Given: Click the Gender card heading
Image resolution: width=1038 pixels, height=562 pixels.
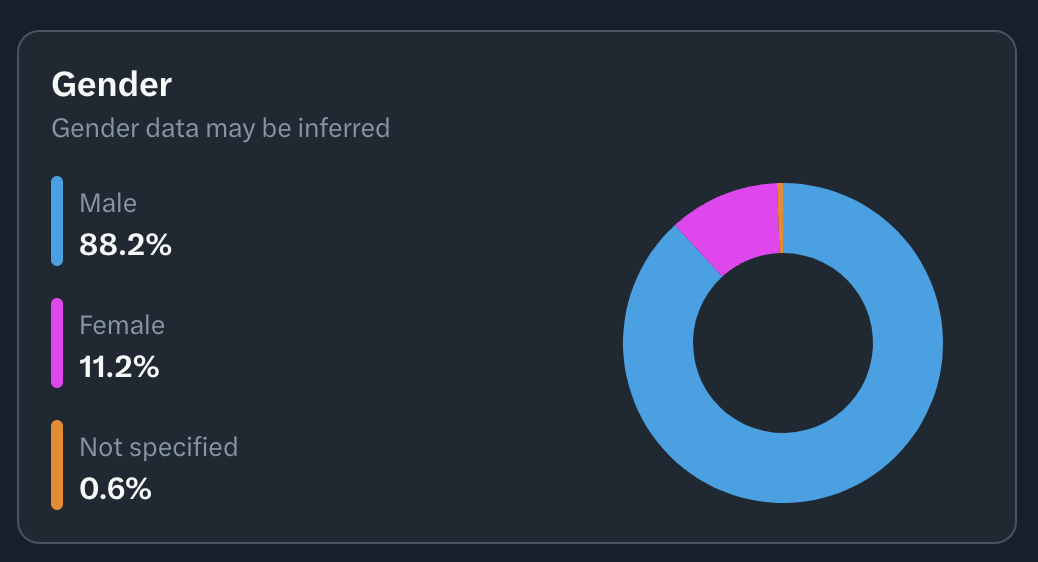Looking at the screenshot, I should tap(112, 85).
